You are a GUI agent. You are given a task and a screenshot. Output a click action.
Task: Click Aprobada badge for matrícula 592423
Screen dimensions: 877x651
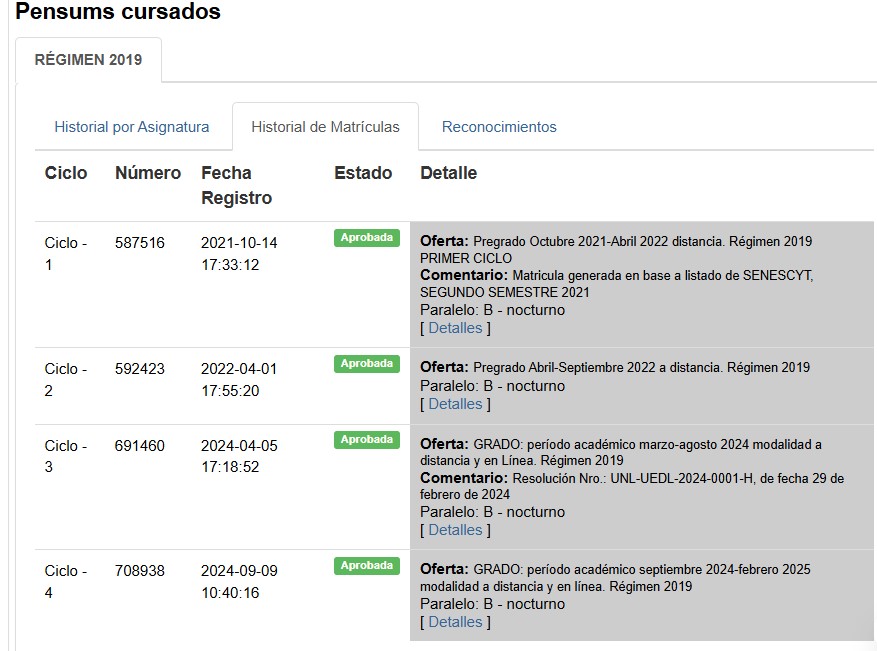pyautogui.click(x=366, y=364)
